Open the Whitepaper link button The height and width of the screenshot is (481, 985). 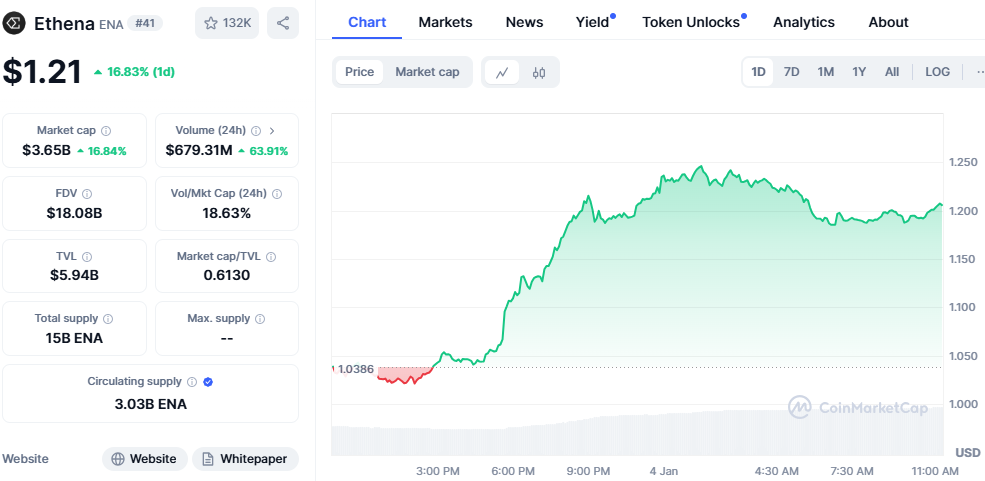coord(245,459)
